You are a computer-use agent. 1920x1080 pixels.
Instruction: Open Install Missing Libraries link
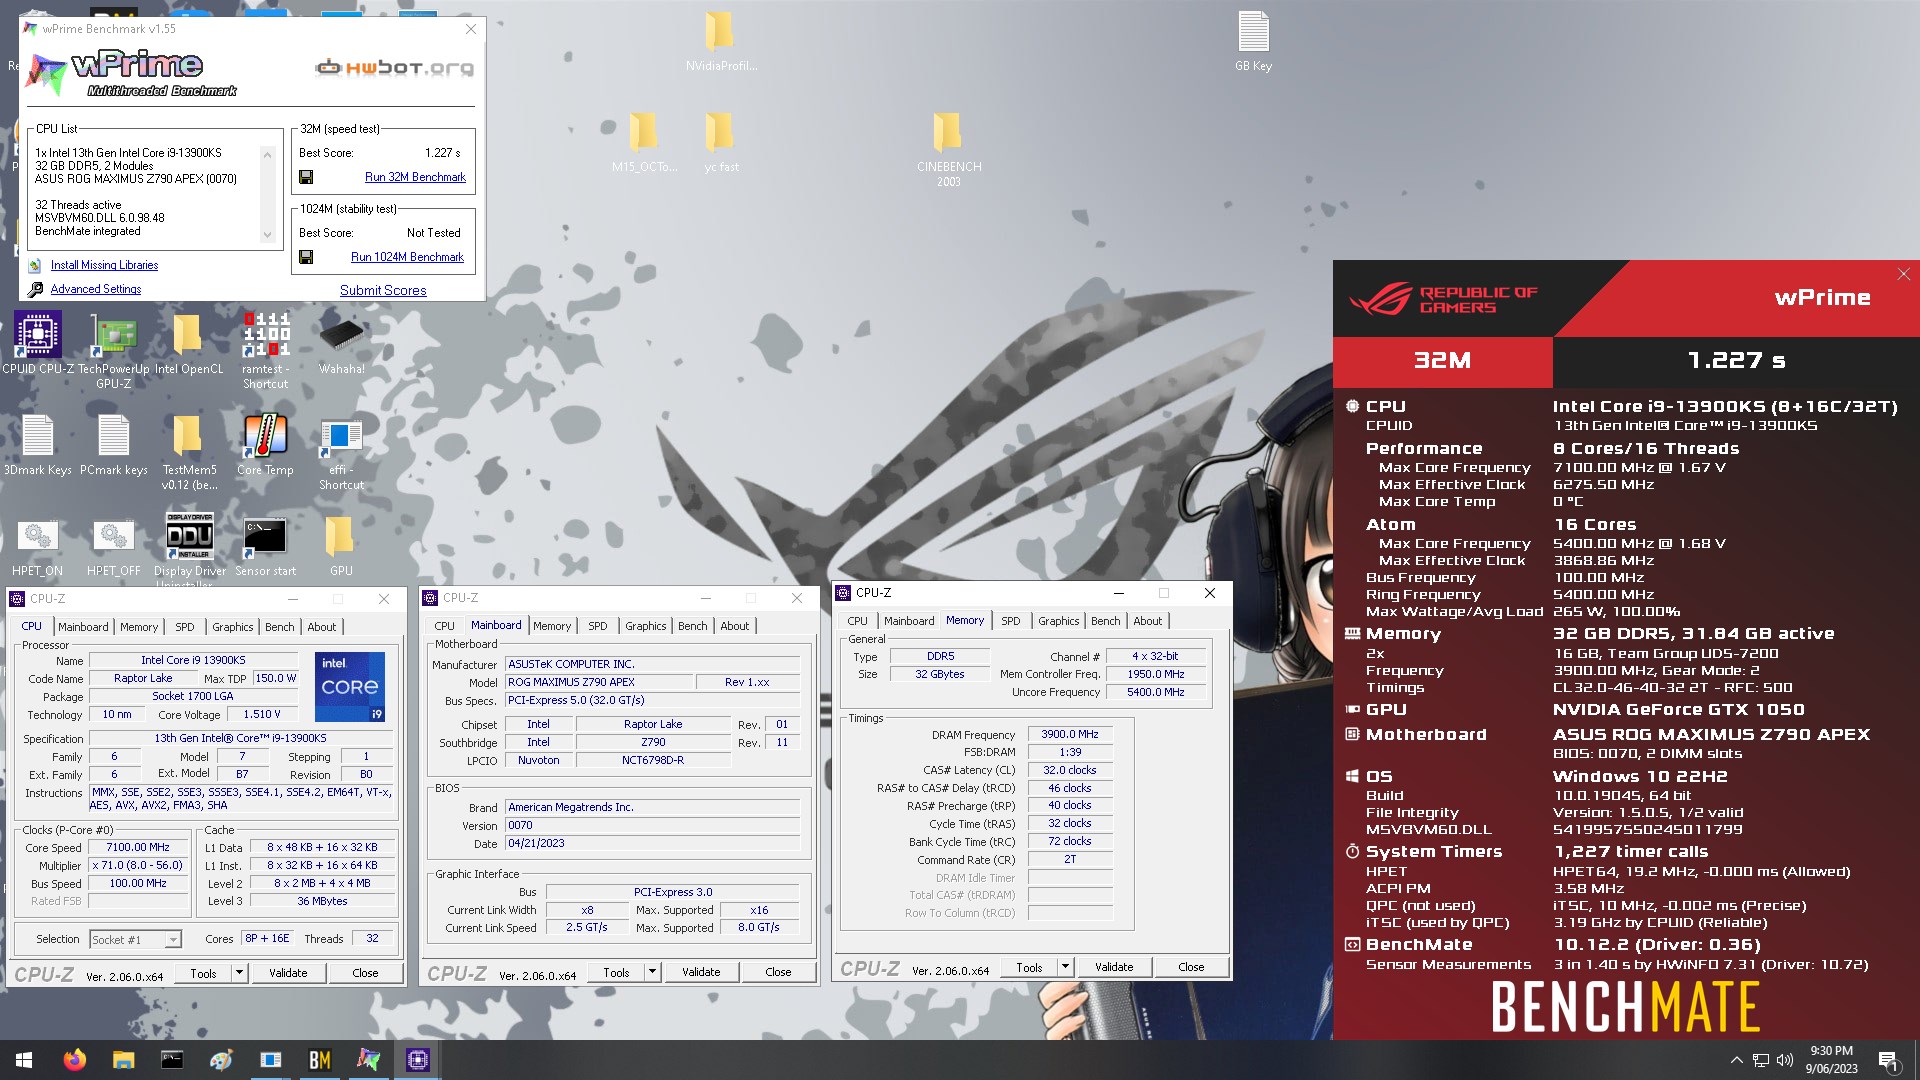[x=104, y=265]
